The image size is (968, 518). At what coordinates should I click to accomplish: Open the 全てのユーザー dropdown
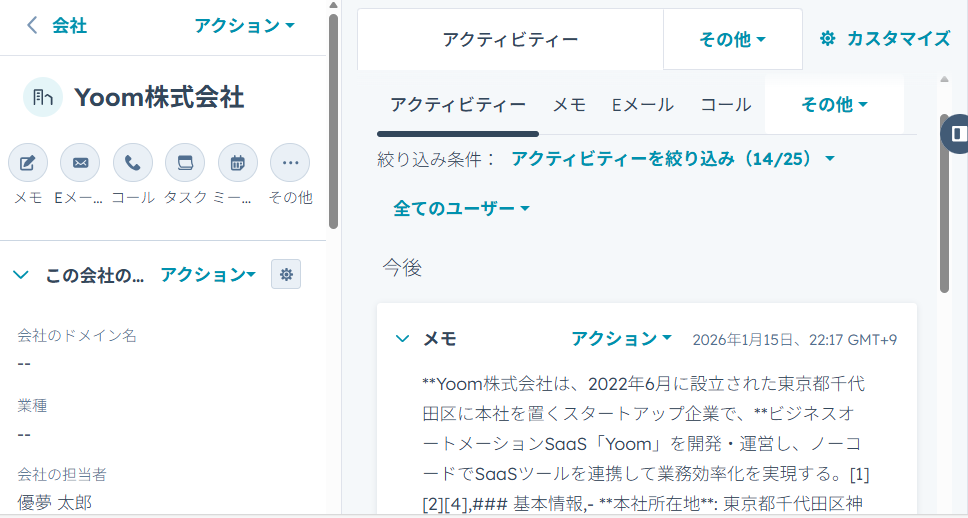[x=462, y=209]
